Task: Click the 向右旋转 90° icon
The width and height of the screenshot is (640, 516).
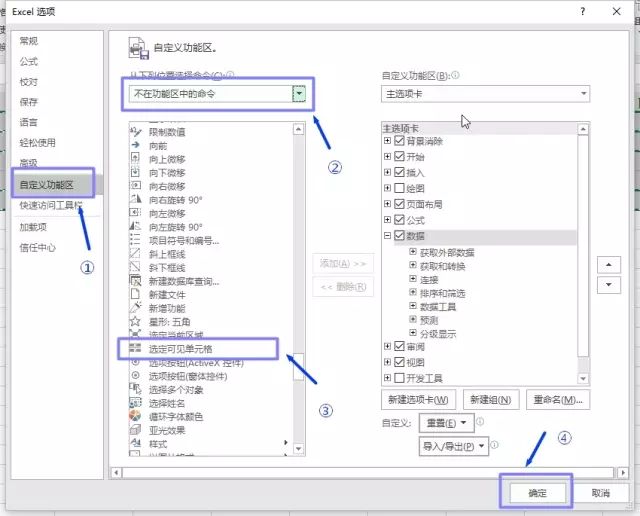Action: (x=135, y=199)
